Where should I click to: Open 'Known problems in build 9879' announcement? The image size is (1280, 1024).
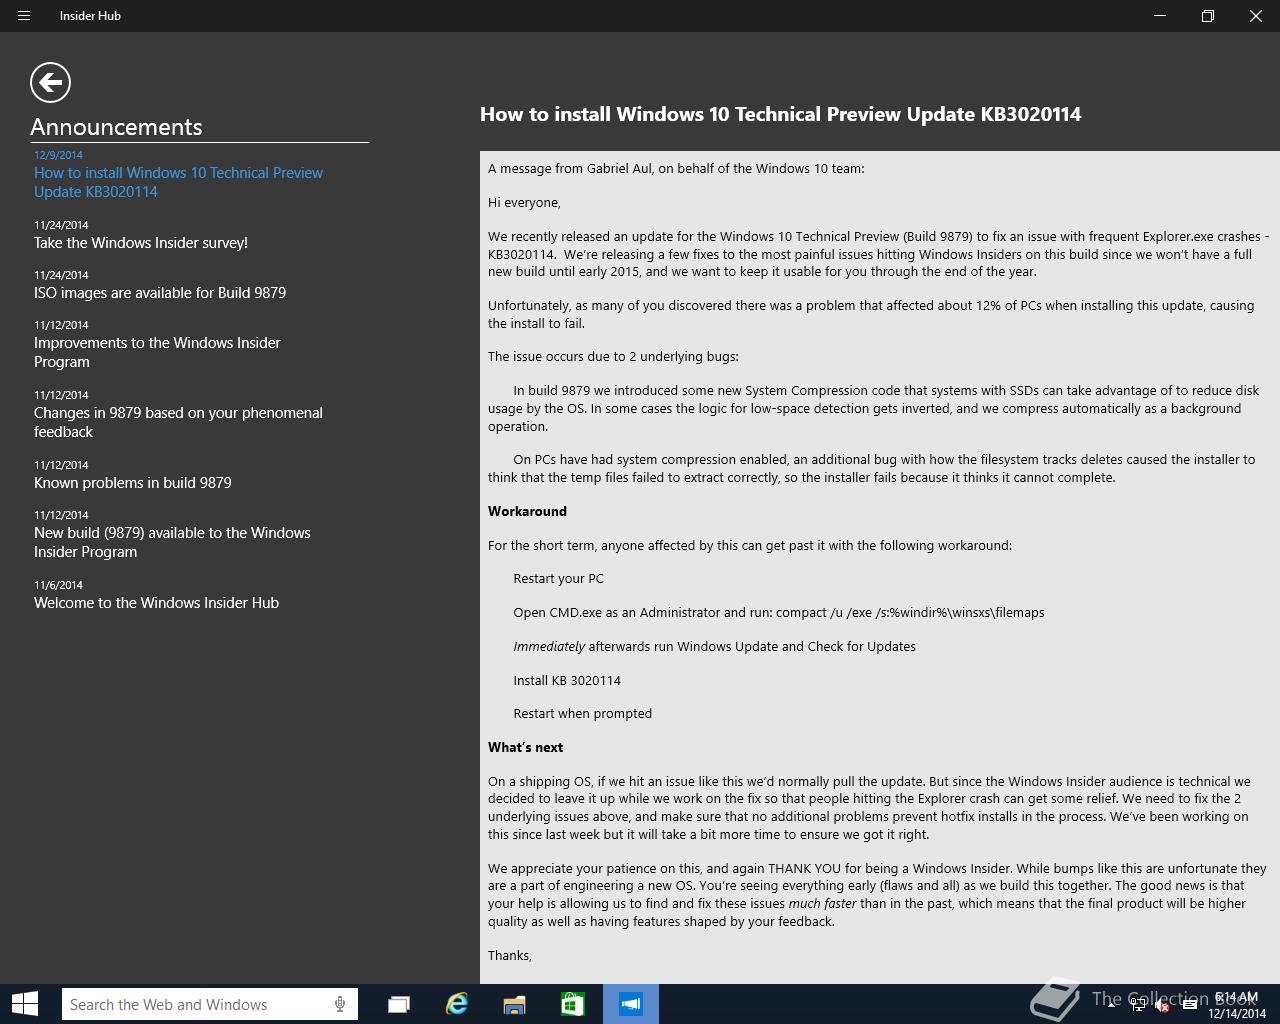click(x=133, y=483)
